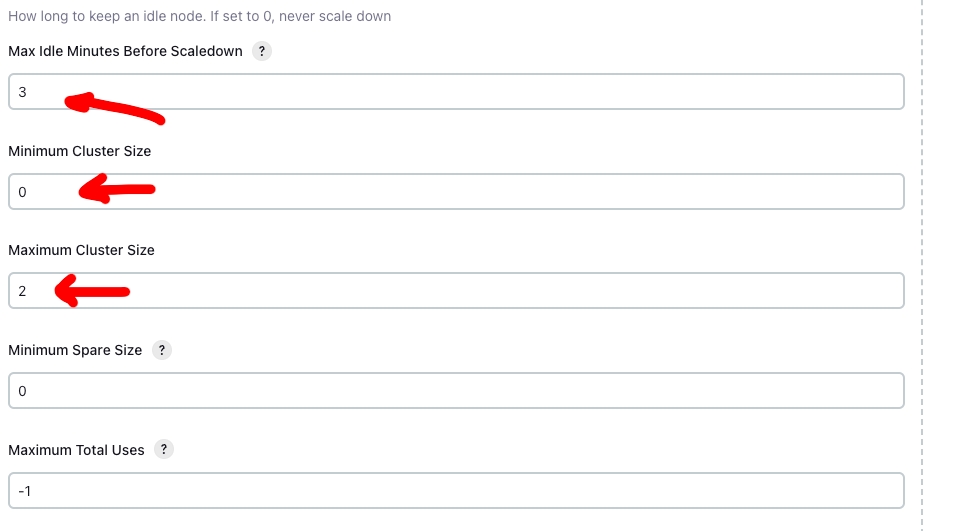Click the Maximum Total Uses field containing -1
Image resolution: width=955 pixels, height=531 pixels.
click(x=456, y=491)
